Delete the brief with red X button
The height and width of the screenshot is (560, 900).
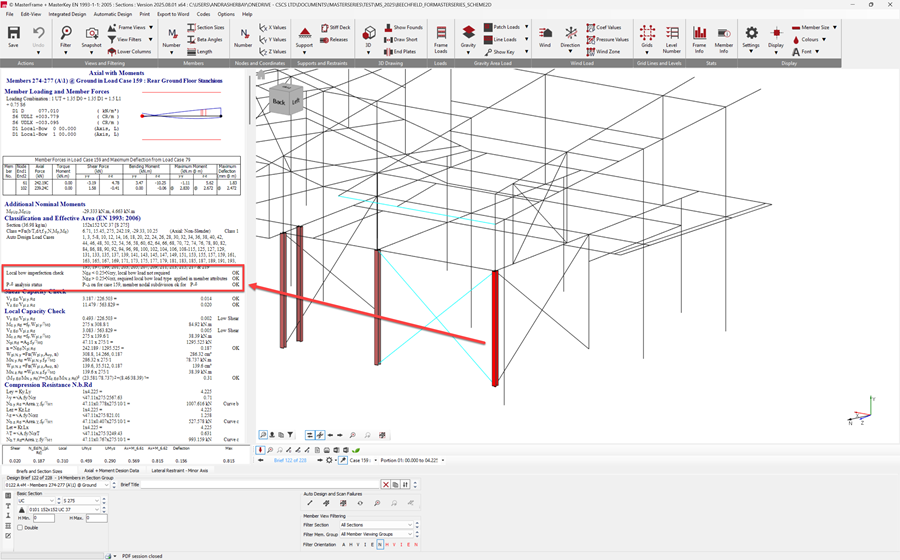click(386, 485)
